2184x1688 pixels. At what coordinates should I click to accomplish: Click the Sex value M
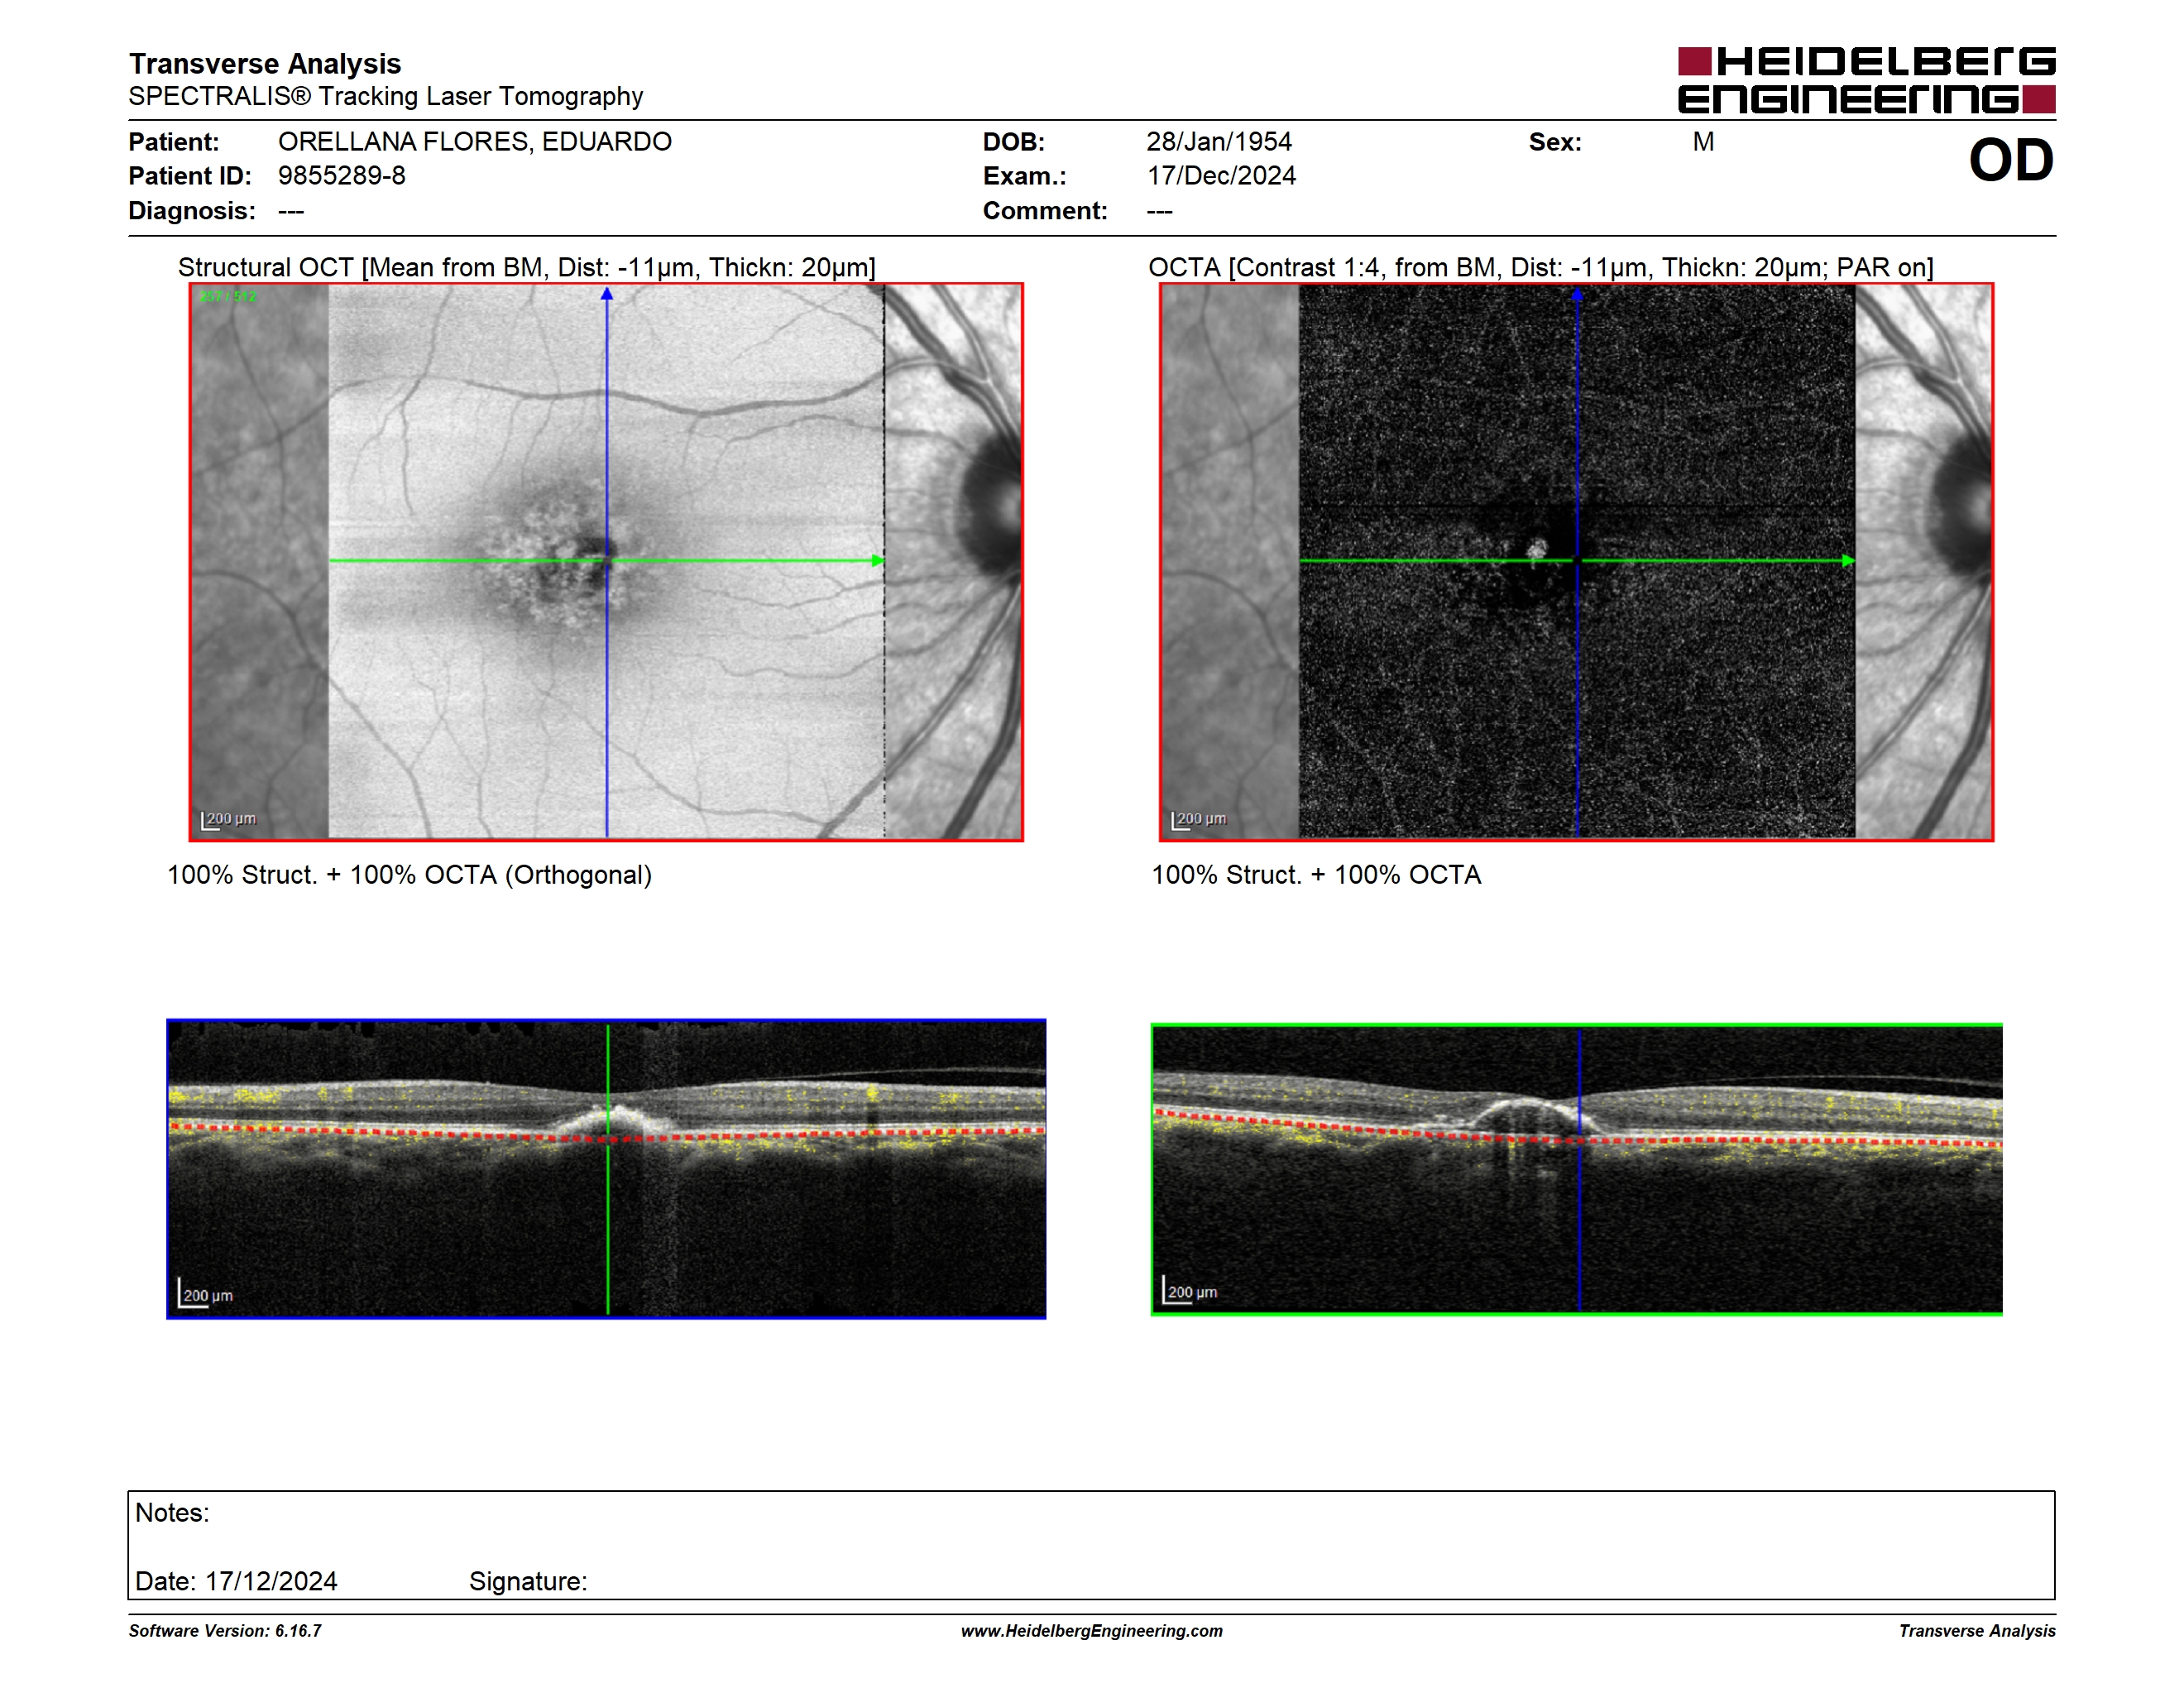coord(1704,142)
